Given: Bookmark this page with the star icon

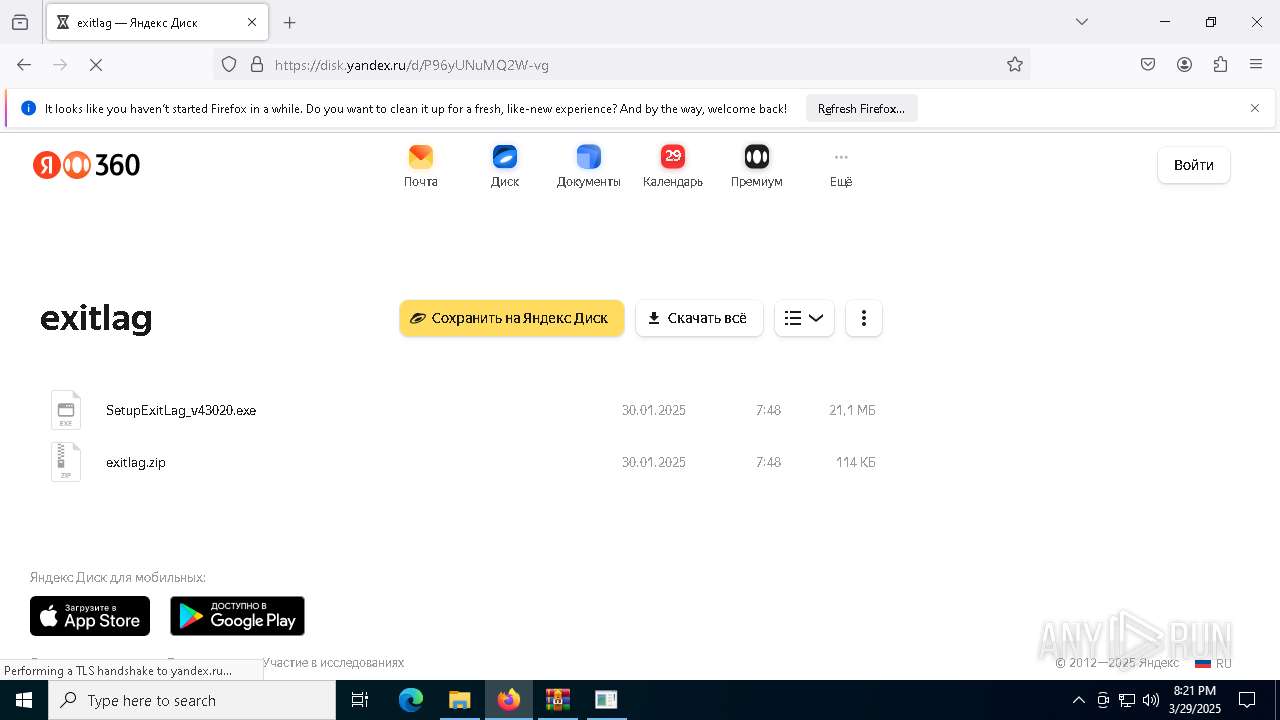Looking at the screenshot, I should tap(1015, 65).
